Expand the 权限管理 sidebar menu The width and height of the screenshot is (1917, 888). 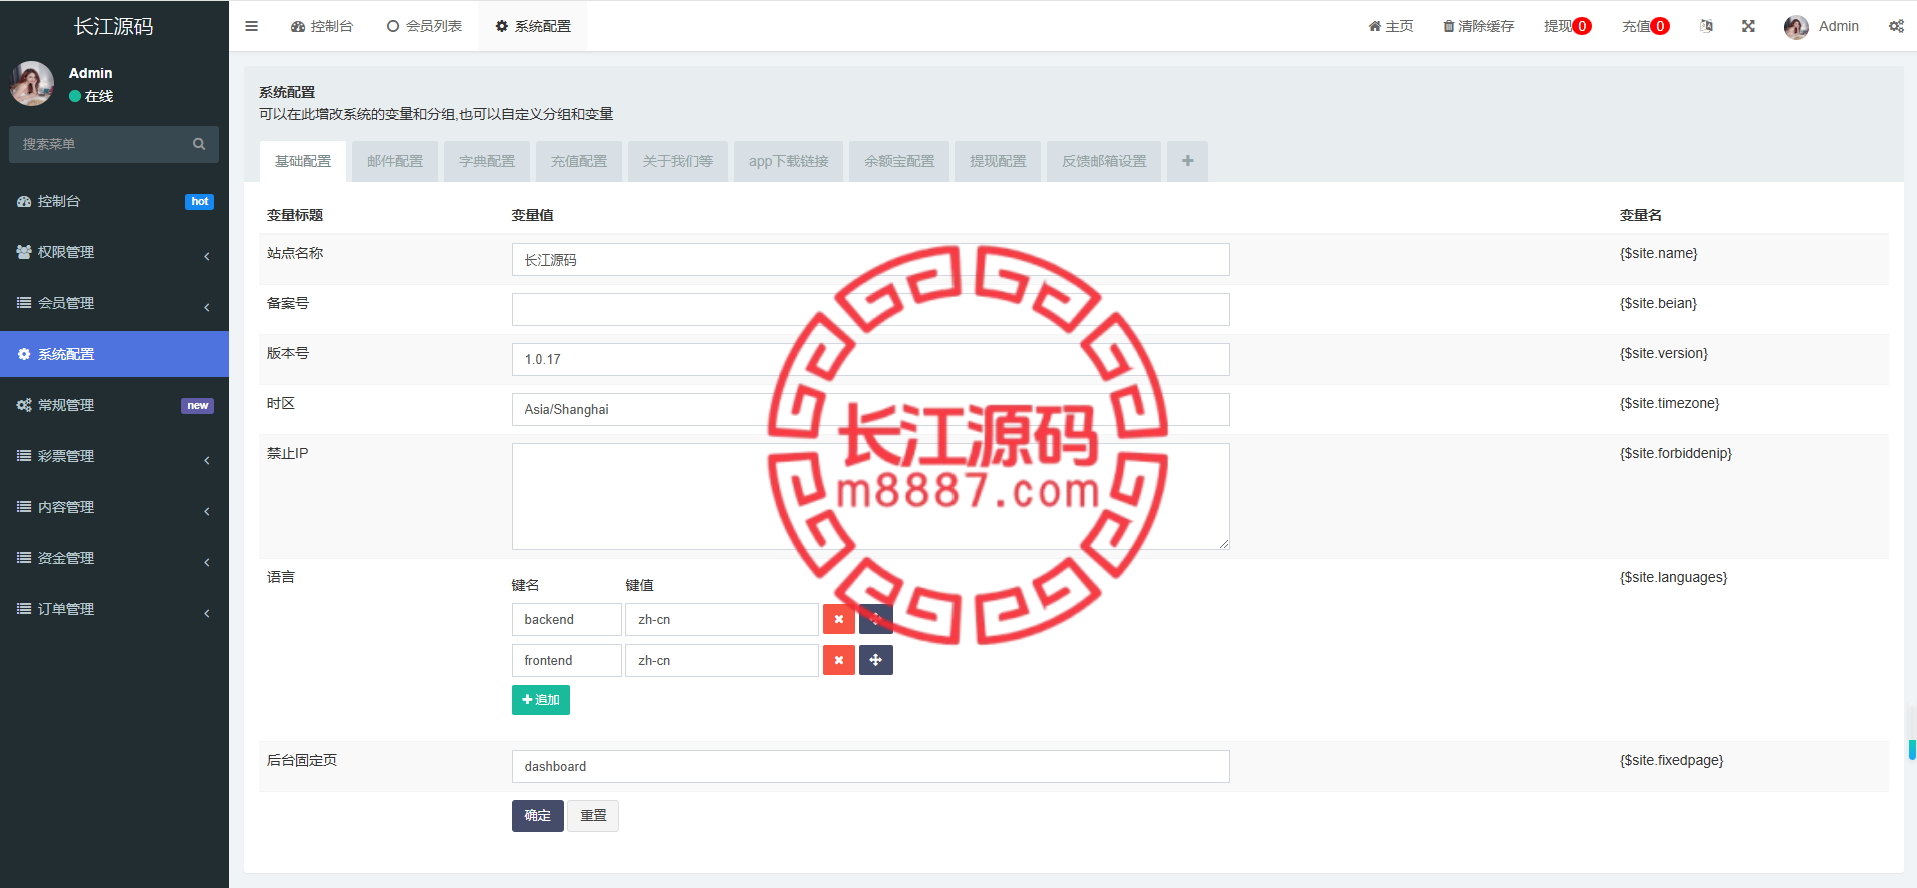[x=114, y=252]
